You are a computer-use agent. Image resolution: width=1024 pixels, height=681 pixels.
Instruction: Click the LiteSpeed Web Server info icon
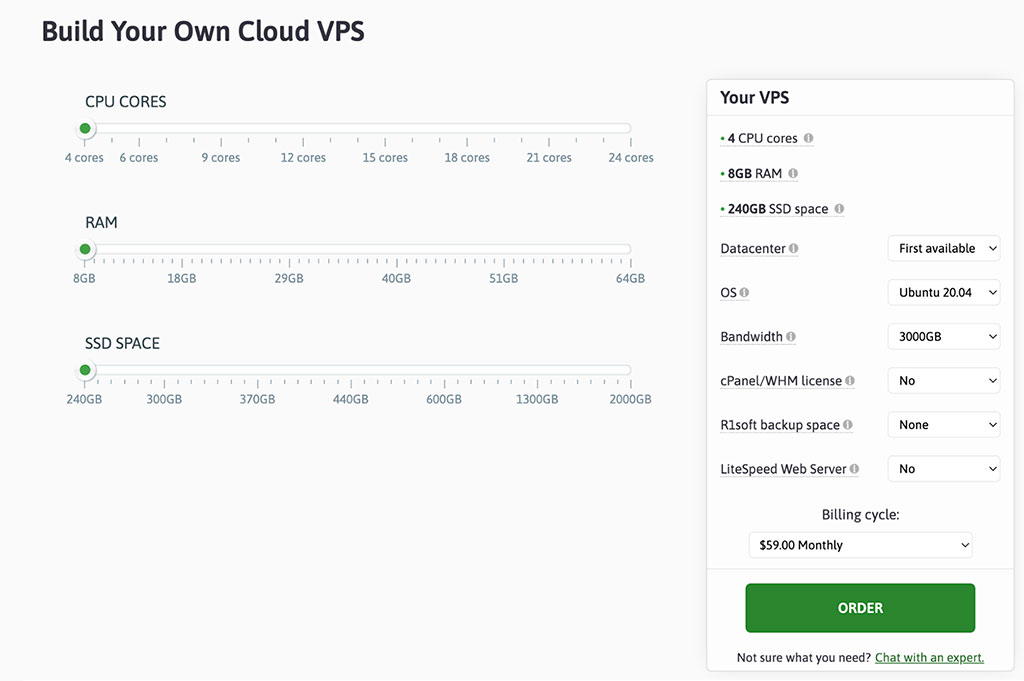click(x=855, y=469)
